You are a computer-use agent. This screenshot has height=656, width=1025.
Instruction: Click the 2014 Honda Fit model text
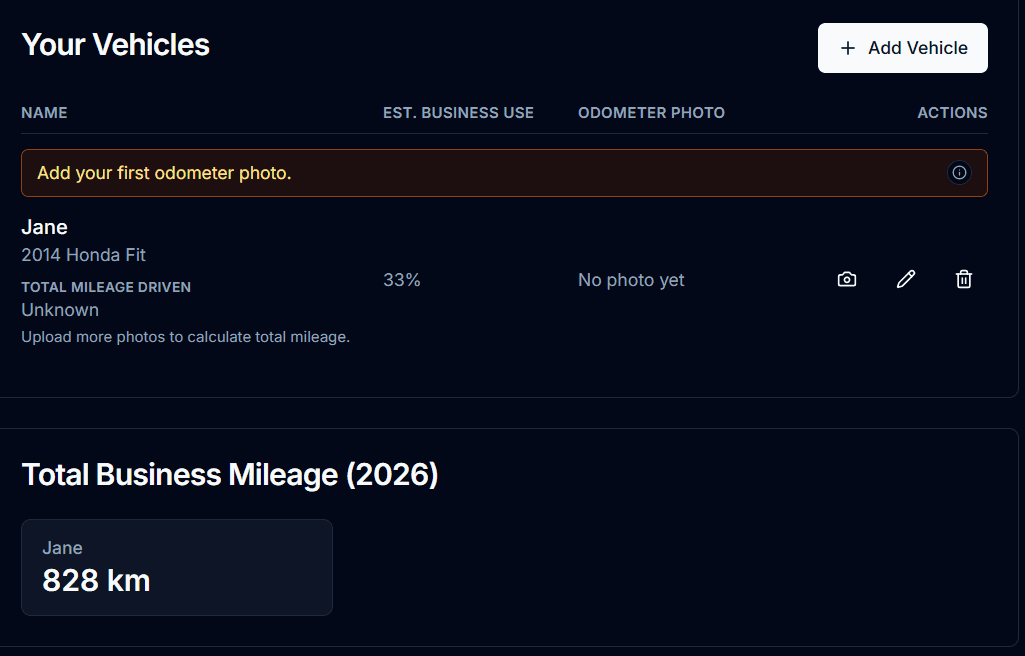point(84,255)
